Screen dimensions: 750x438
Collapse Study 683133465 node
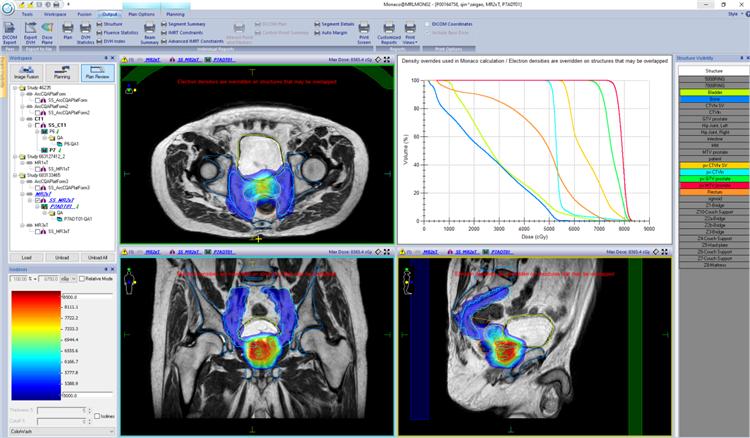(x=15, y=175)
